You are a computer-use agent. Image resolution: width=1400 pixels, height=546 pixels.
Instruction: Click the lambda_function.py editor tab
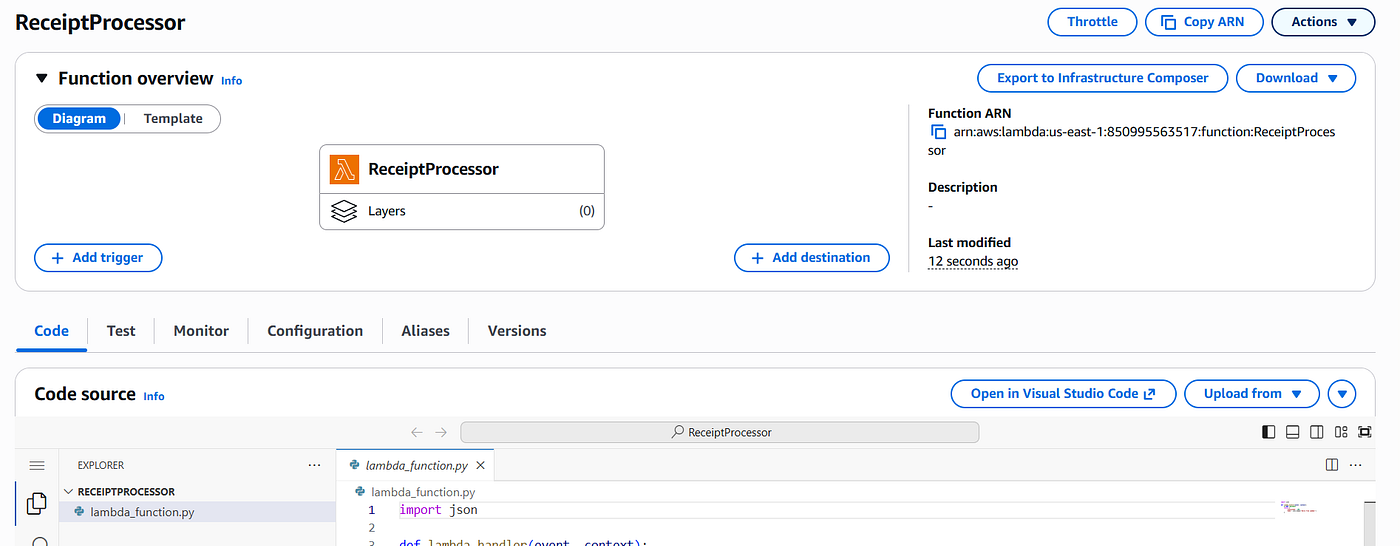click(x=417, y=465)
